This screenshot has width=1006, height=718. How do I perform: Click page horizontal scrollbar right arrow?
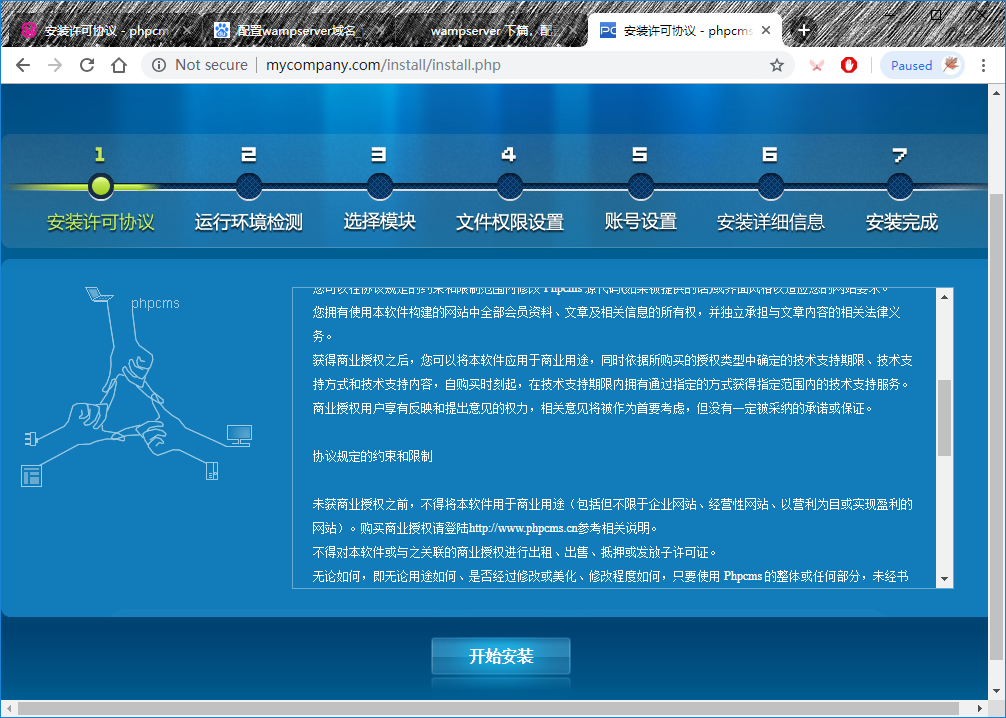pyautogui.click(x=980, y=708)
